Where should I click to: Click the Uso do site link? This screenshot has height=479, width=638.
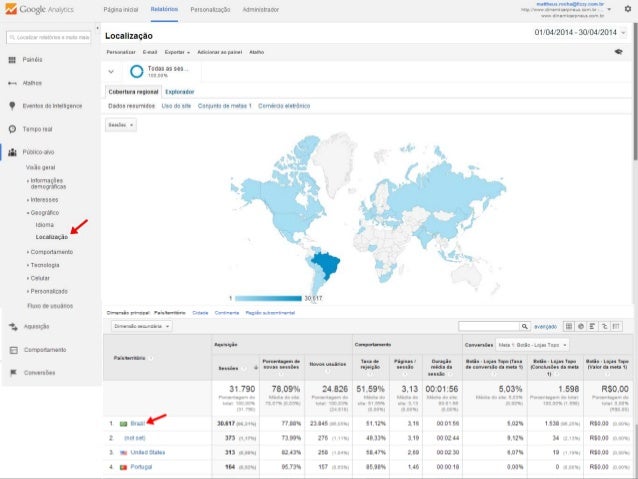click(x=176, y=105)
